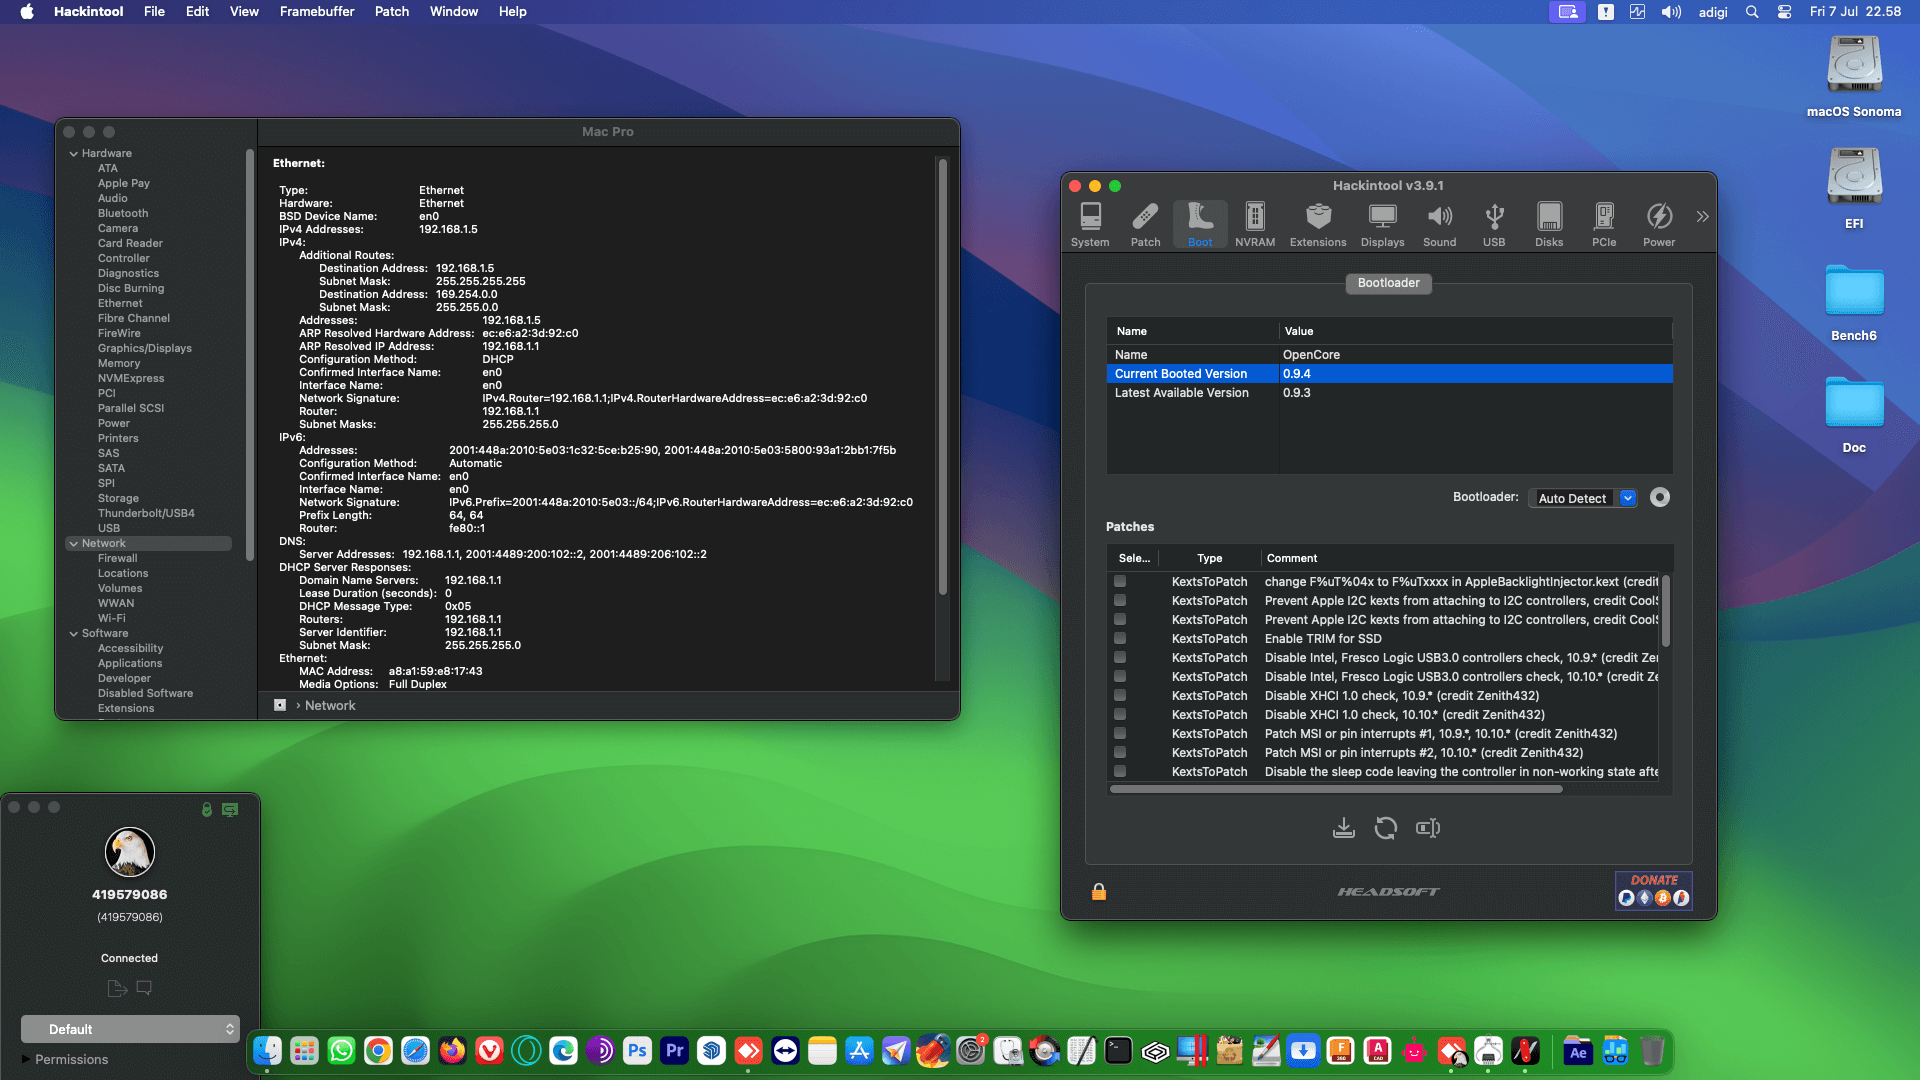
Task: Click the Patches list vertical scrollbar
Action: [x=1665, y=610]
